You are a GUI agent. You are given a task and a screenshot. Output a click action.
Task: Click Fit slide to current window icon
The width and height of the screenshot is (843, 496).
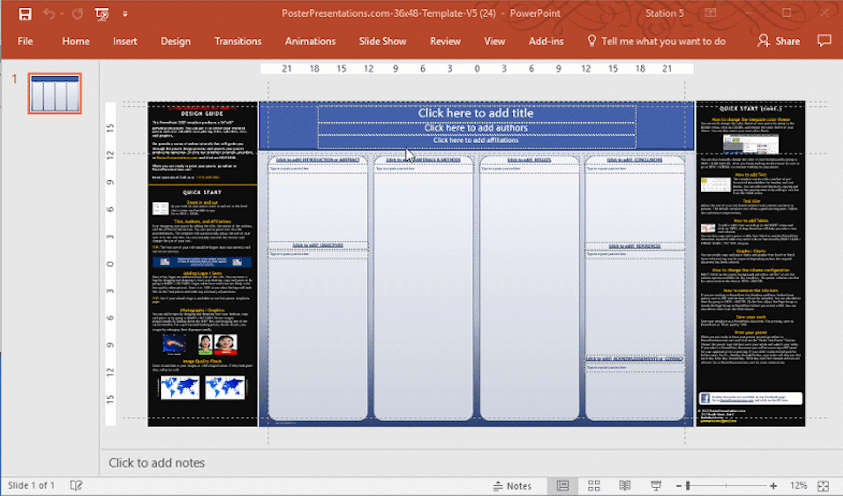tap(823, 486)
